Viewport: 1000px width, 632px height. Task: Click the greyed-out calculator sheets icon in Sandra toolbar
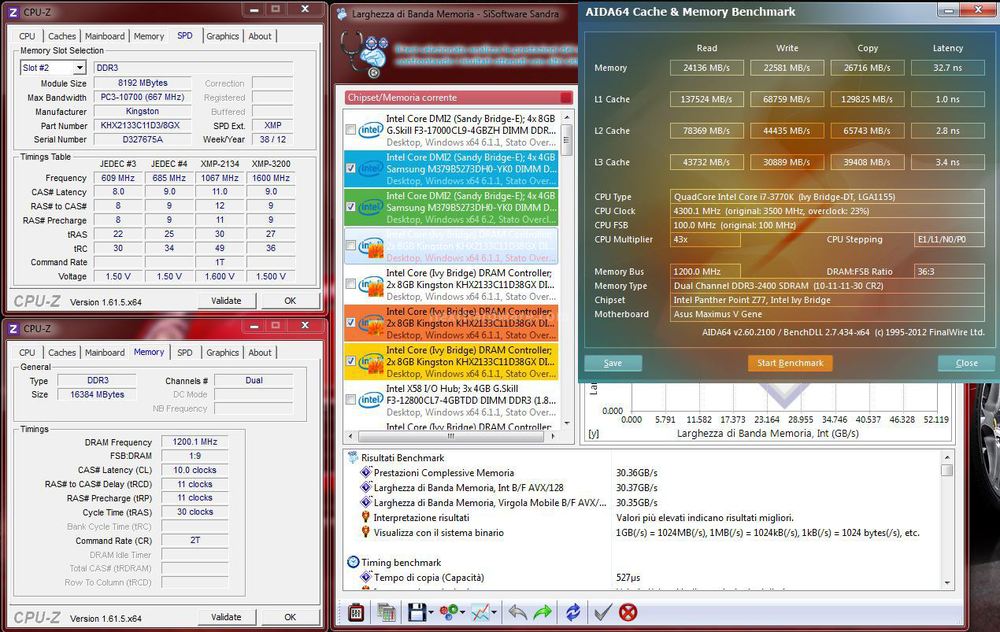pos(386,613)
